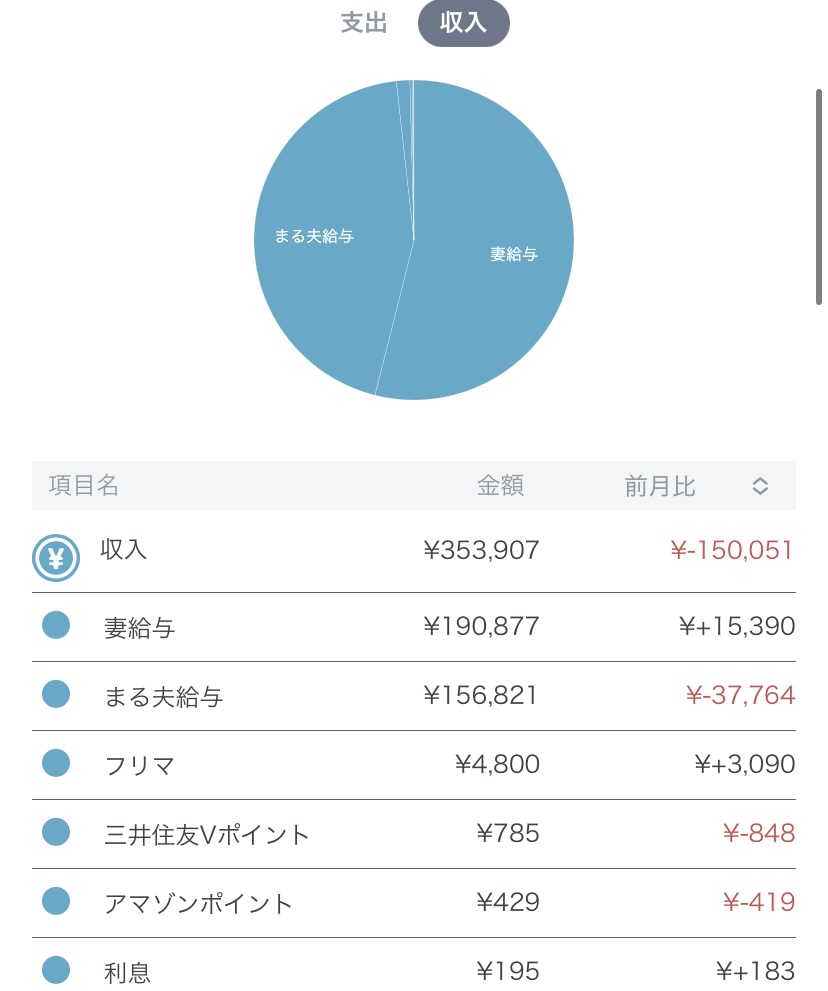Tap the yen circle icon beside 収入
The height and width of the screenshot is (991, 828).
(x=56, y=558)
